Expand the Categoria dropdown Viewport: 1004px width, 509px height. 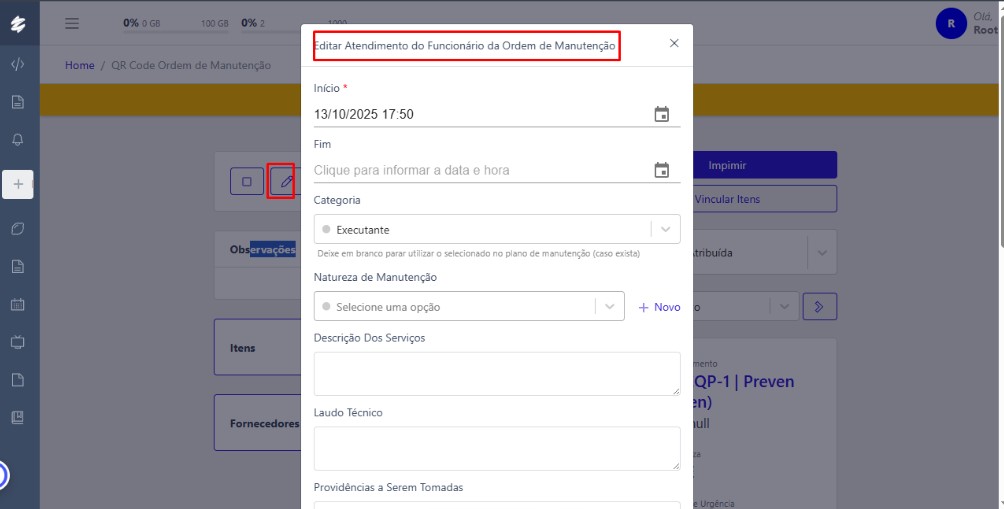click(665, 229)
